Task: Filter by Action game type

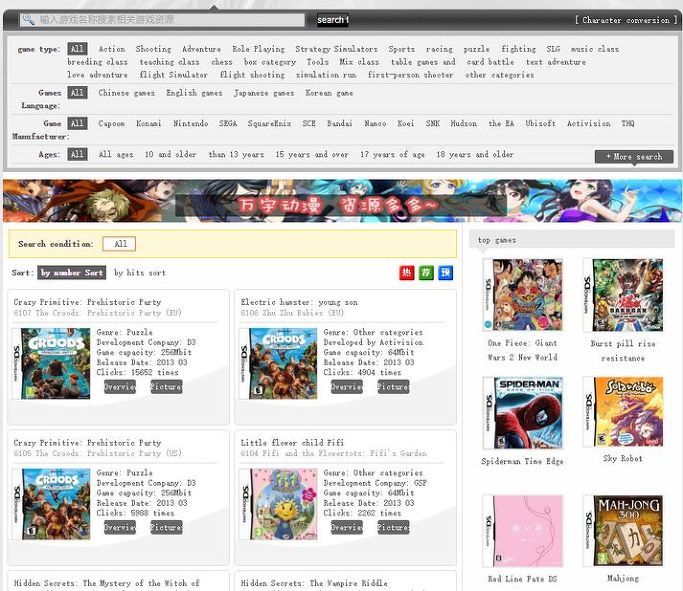Action: tap(112, 49)
